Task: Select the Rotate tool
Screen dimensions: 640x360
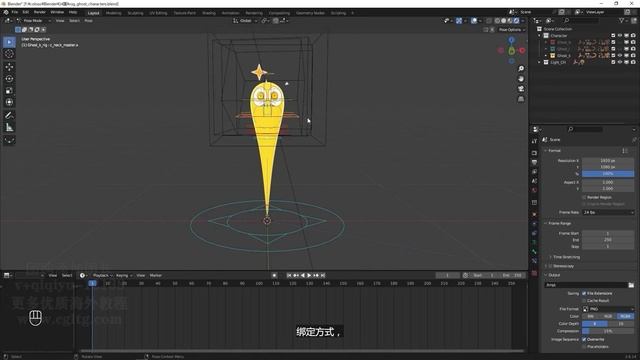Action: click(9, 79)
